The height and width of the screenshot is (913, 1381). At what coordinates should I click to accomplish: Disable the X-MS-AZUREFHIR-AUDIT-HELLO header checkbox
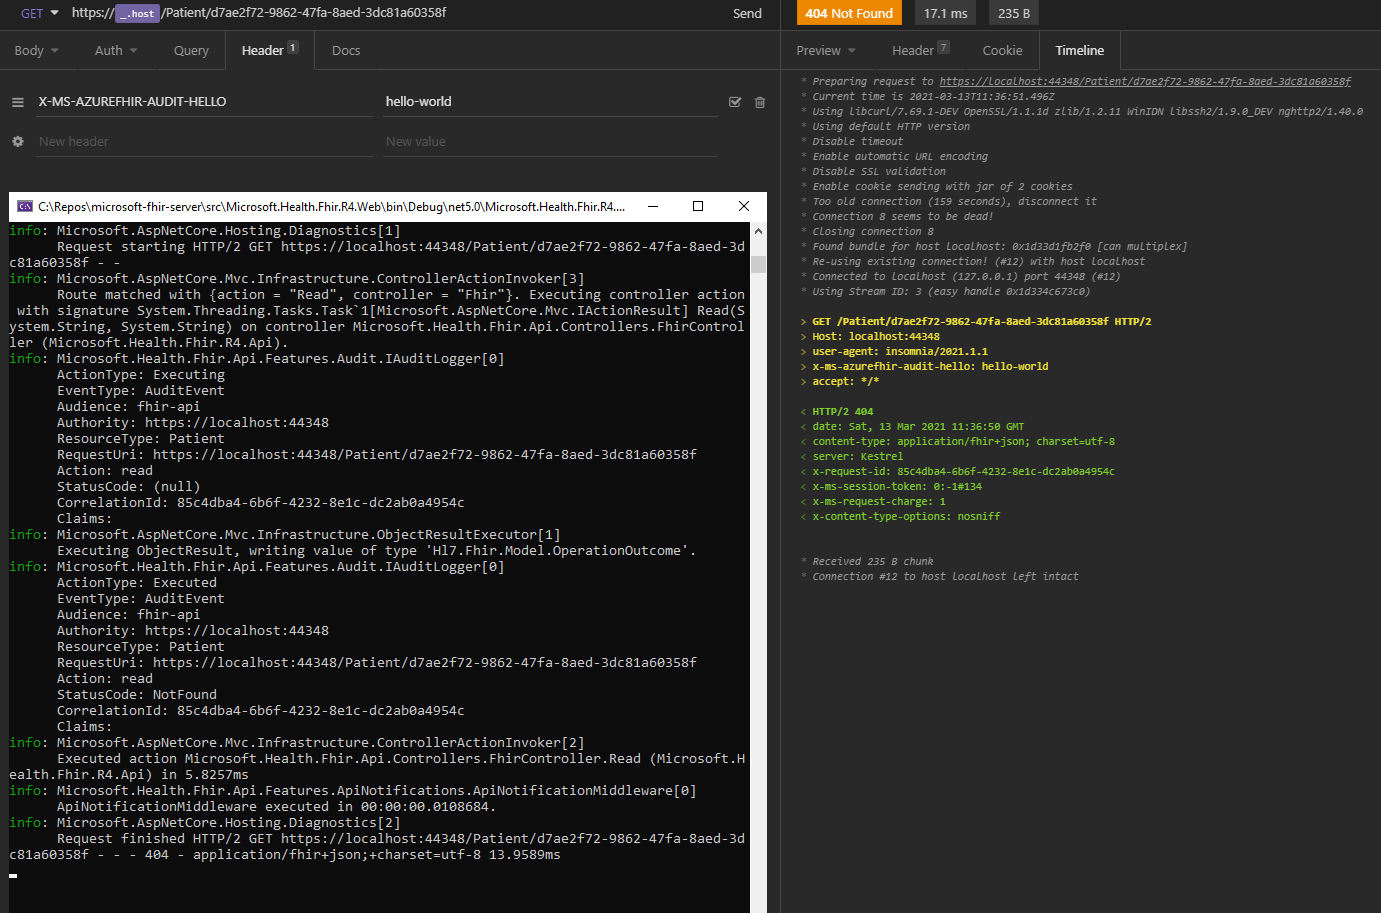pyautogui.click(x=735, y=101)
